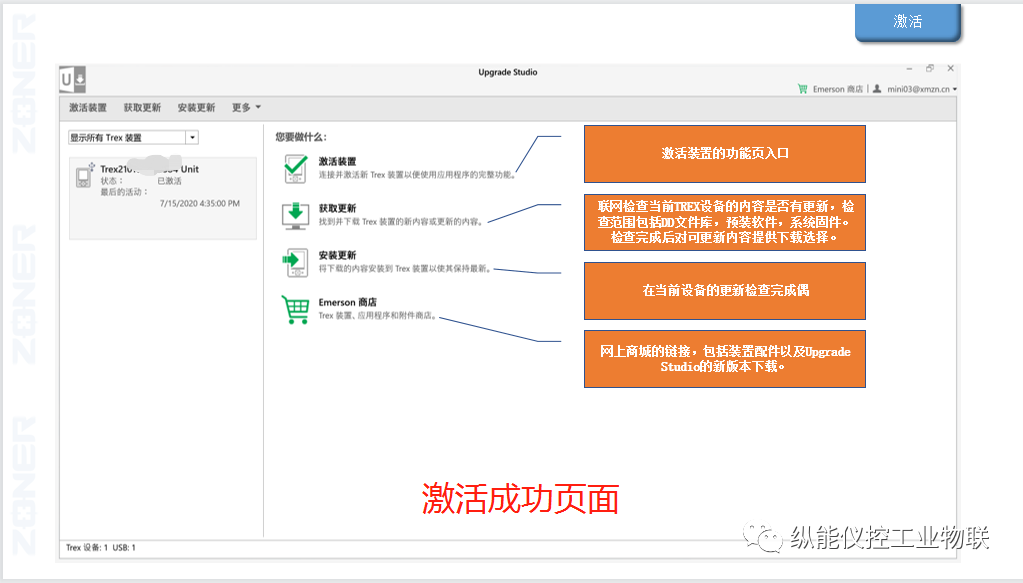Click the Trex device icon in list

(x=84, y=176)
